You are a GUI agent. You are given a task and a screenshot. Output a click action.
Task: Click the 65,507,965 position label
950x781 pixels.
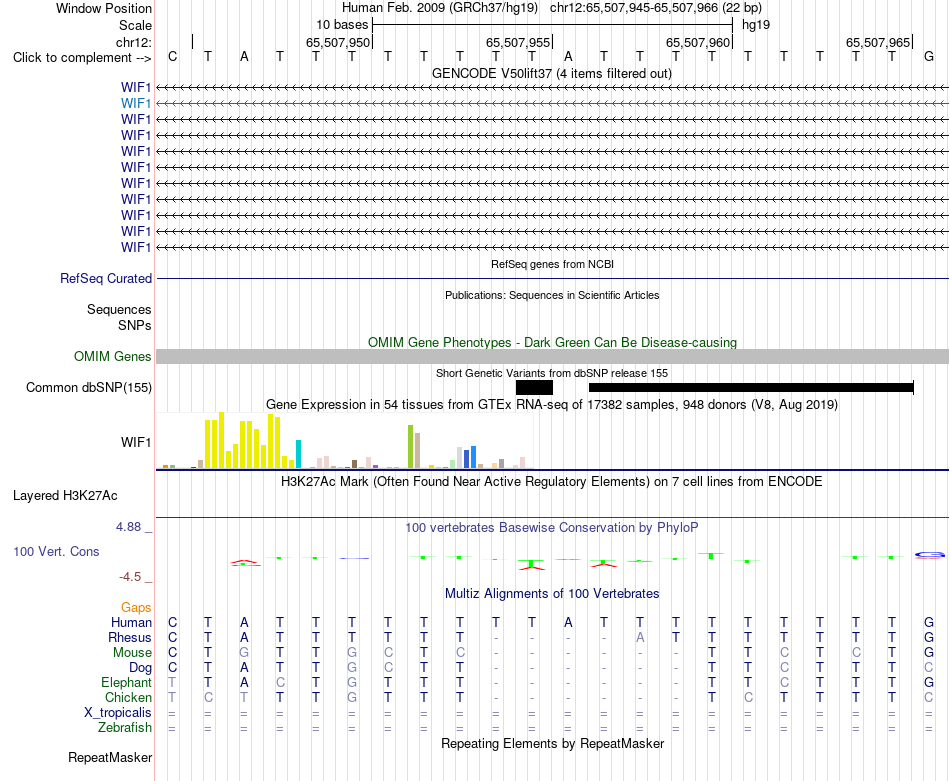878,42
